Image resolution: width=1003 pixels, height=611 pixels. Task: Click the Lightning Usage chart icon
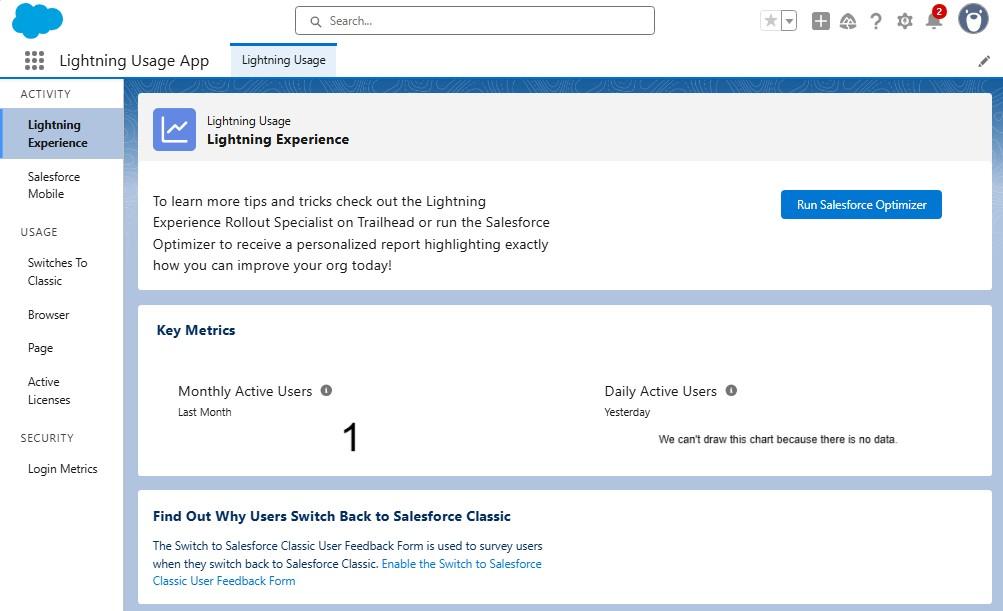coord(174,129)
